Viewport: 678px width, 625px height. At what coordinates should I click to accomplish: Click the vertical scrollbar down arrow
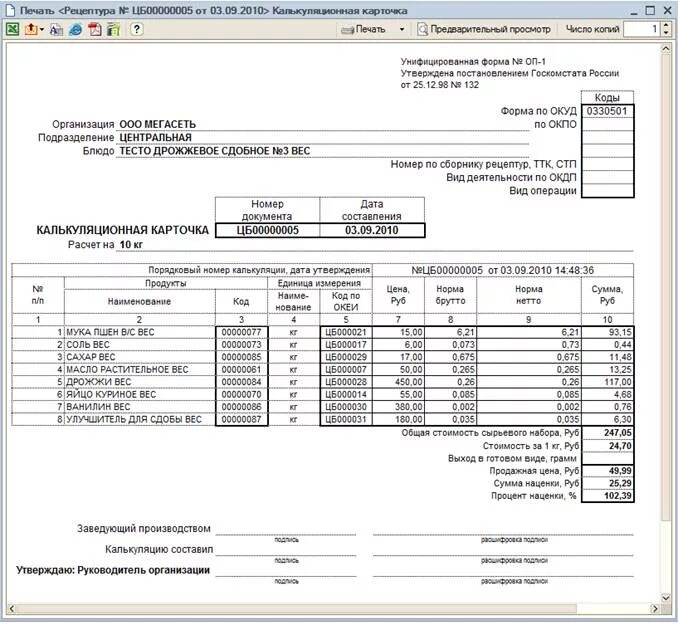coord(666,598)
